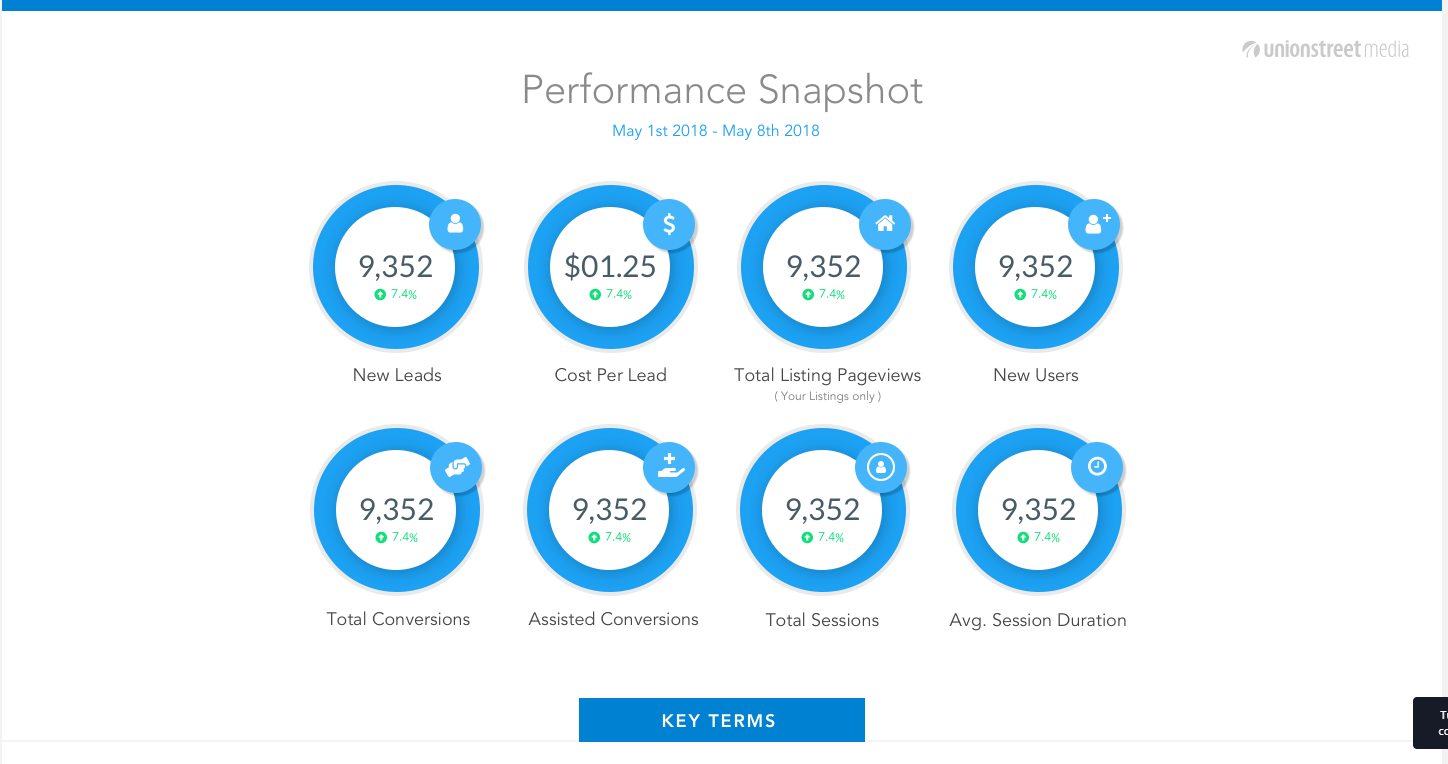Image resolution: width=1448 pixels, height=764 pixels.
Task: Click the Total Sessions user-circle icon
Action: pyautogui.click(x=881, y=467)
